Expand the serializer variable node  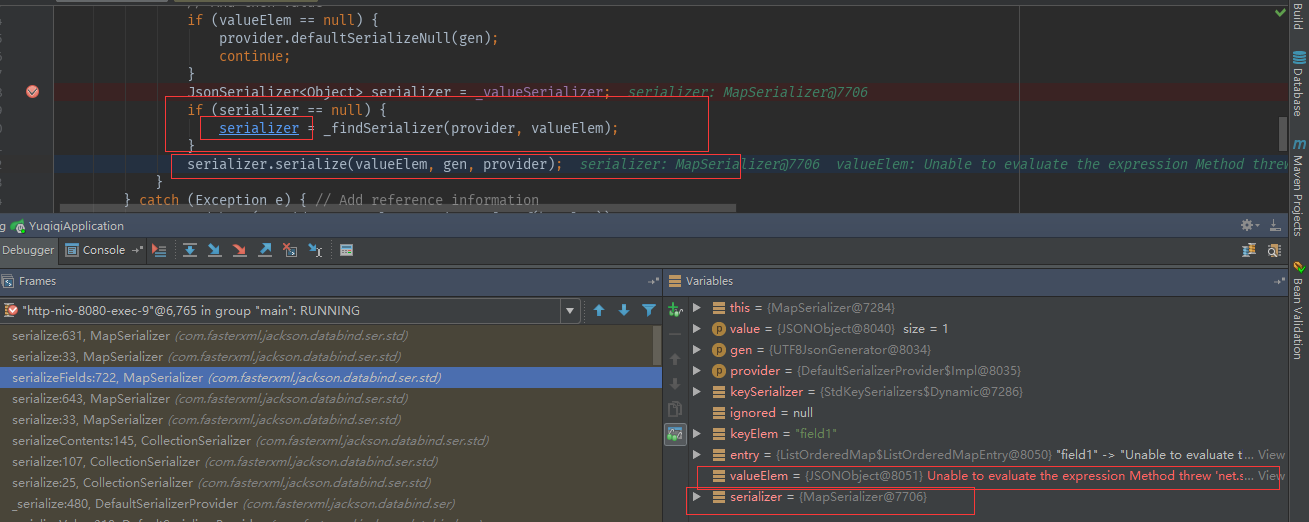pos(696,497)
